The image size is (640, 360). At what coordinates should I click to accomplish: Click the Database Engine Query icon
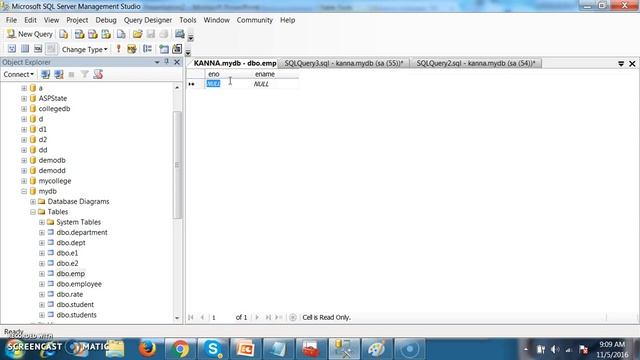64,34
